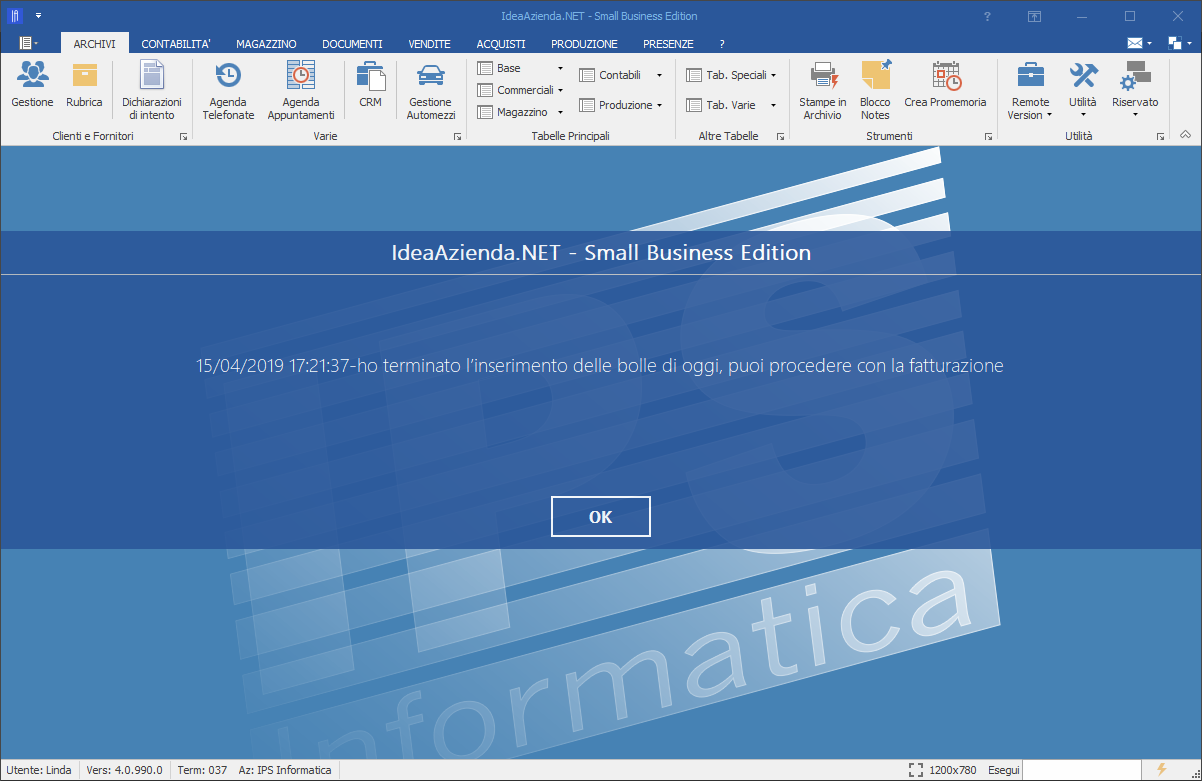Open the application menu button
Image resolution: width=1202 pixels, height=781 pixels.
tap(29, 43)
